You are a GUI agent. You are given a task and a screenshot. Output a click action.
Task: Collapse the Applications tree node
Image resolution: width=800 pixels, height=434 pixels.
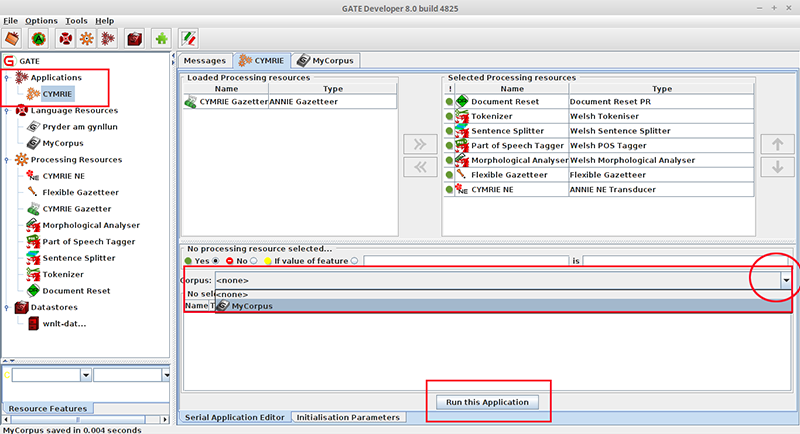click(7, 78)
